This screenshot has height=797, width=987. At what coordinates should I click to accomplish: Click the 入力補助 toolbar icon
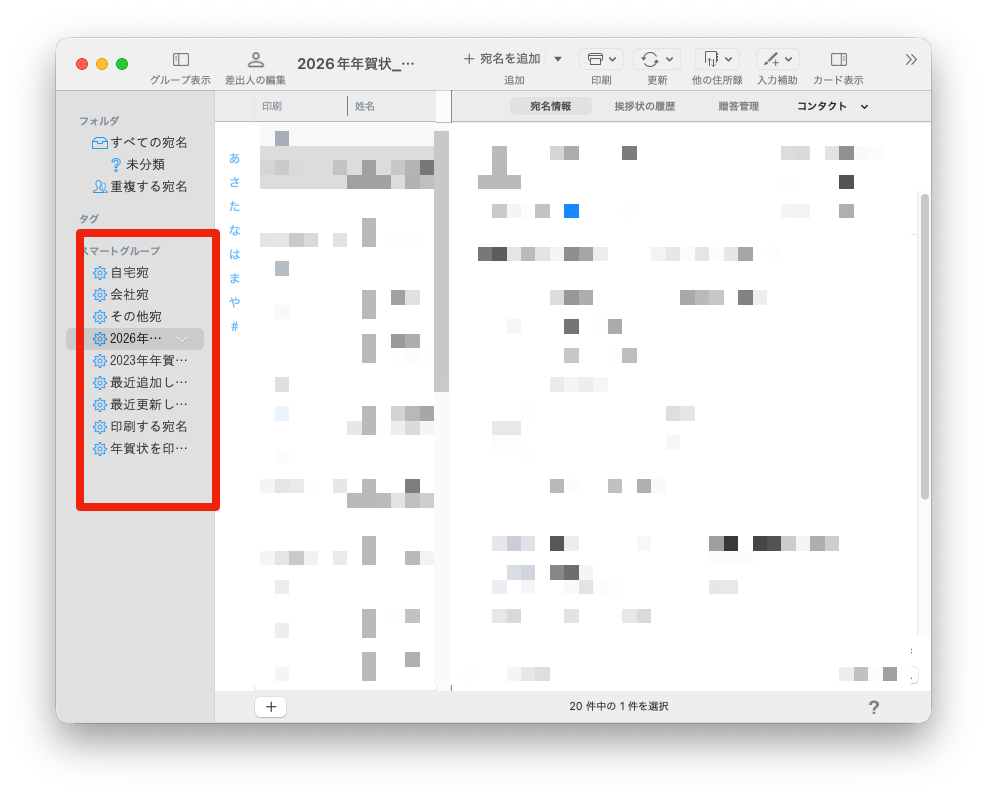pos(771,59)
